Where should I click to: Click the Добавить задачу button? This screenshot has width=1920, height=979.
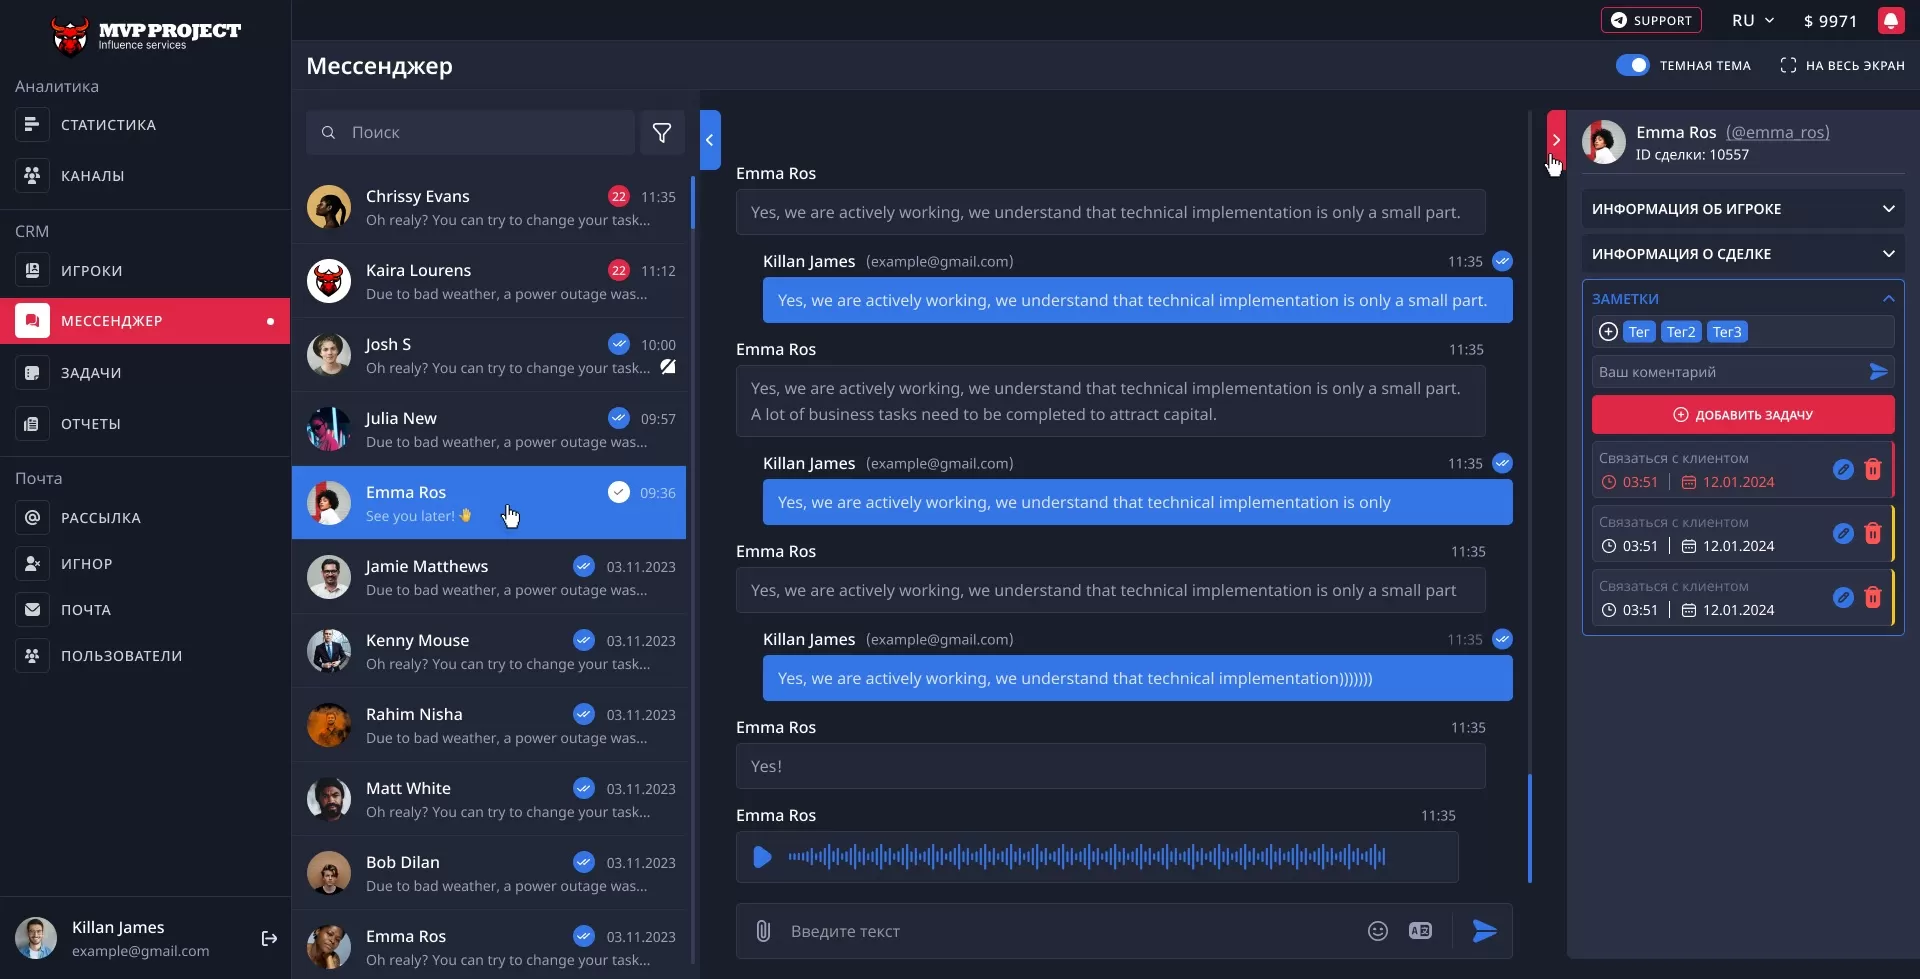click(1742, 415)
